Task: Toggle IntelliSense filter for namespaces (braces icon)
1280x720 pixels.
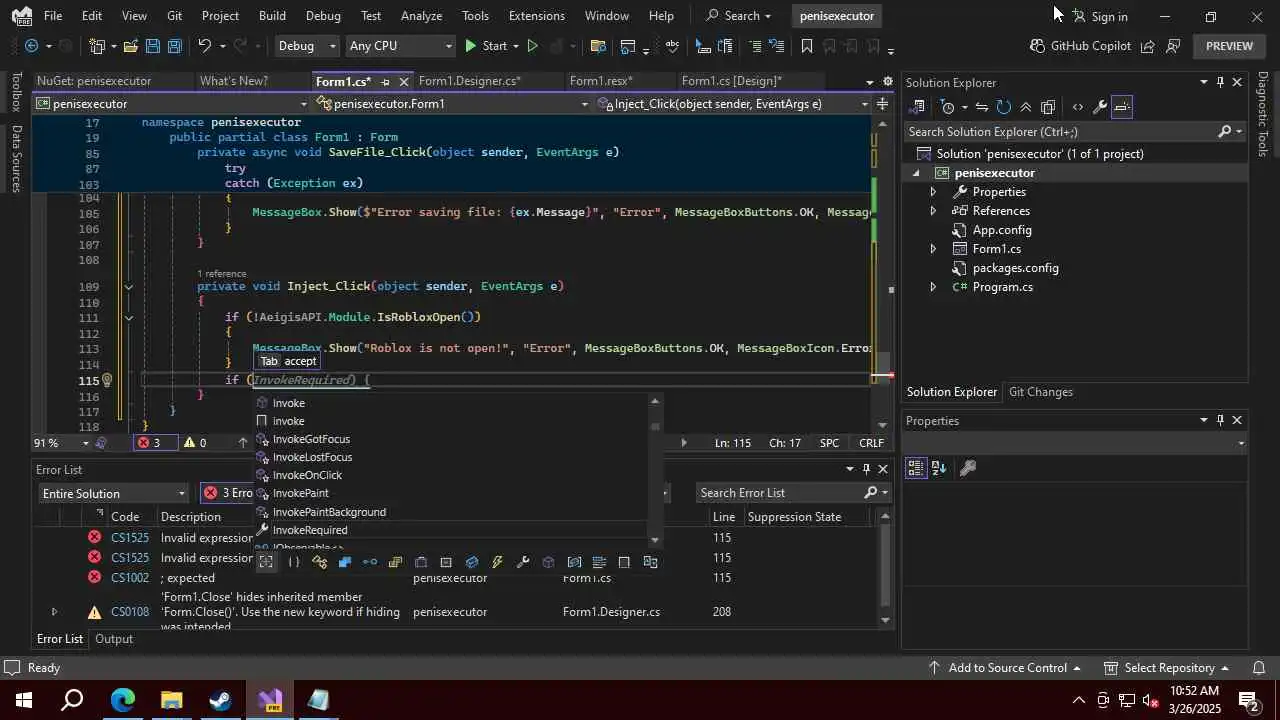Action: (293, 562)
